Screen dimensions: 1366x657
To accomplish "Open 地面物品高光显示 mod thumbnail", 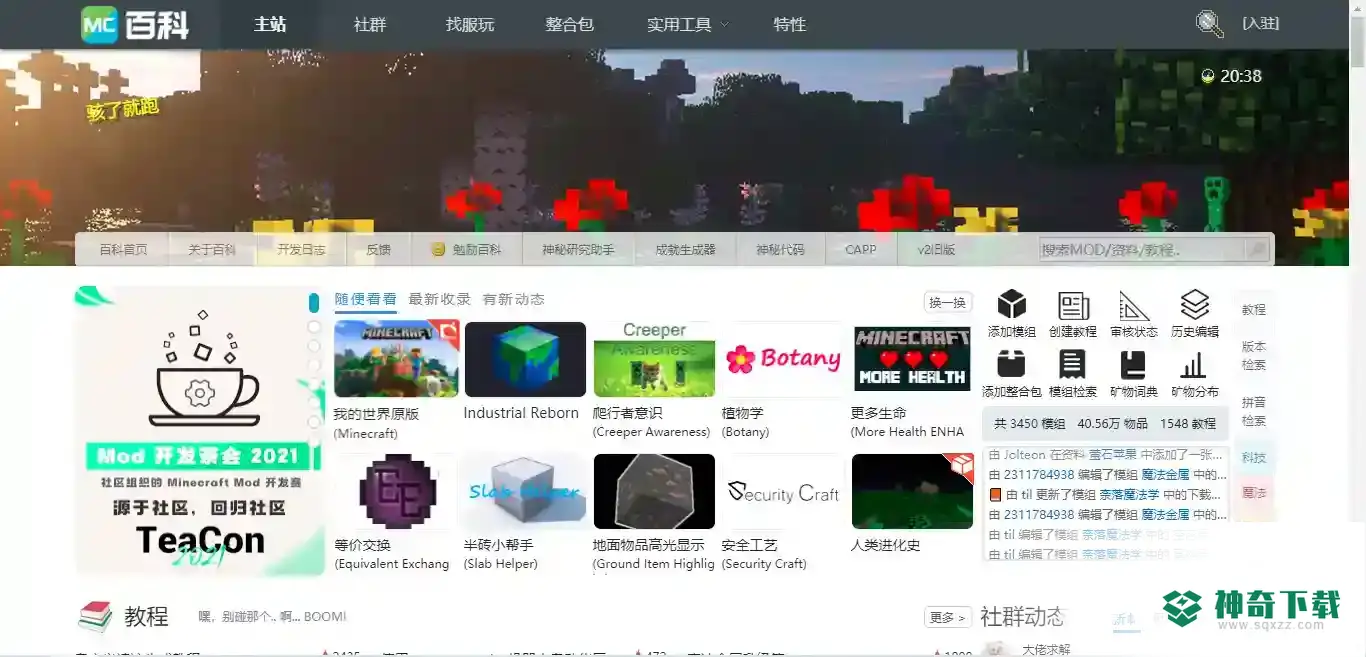I will click(654, 491).
